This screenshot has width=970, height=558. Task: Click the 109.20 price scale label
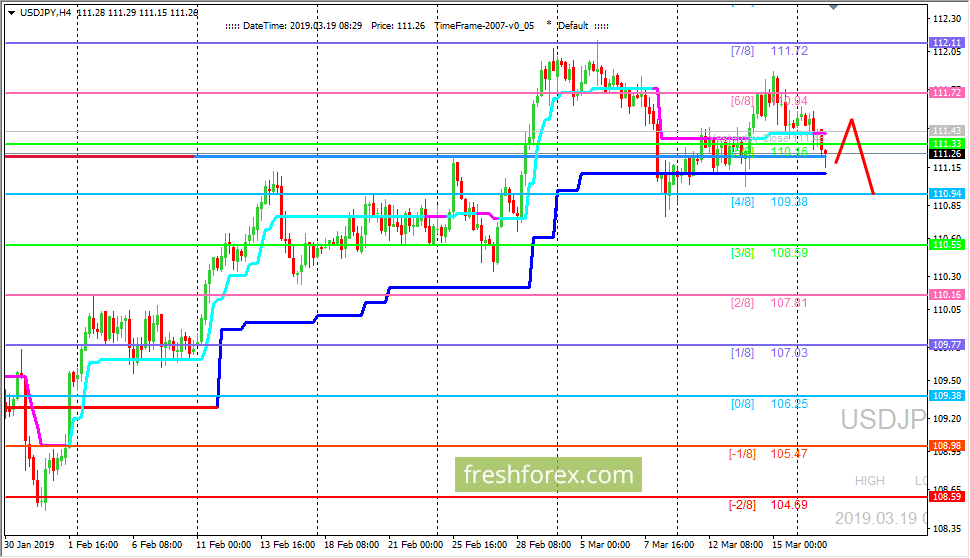pyautogui.click(x=946, y=419)
